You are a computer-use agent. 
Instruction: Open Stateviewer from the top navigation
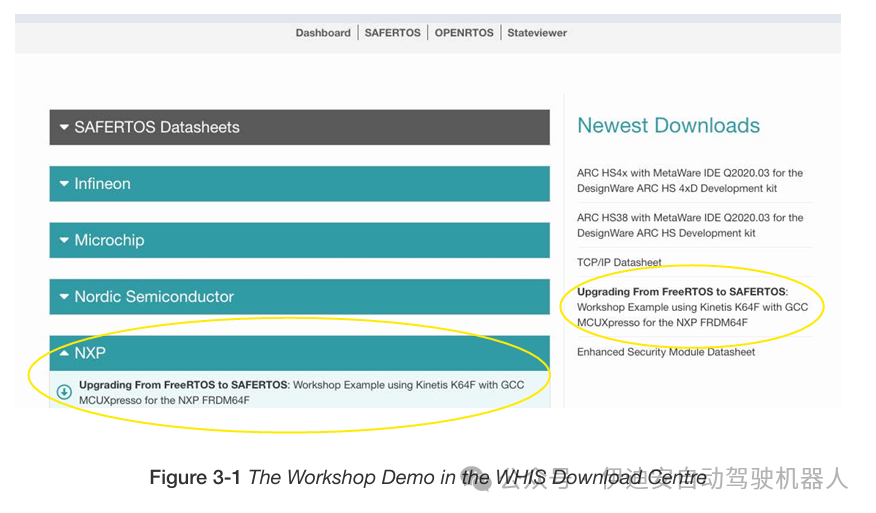537,33
